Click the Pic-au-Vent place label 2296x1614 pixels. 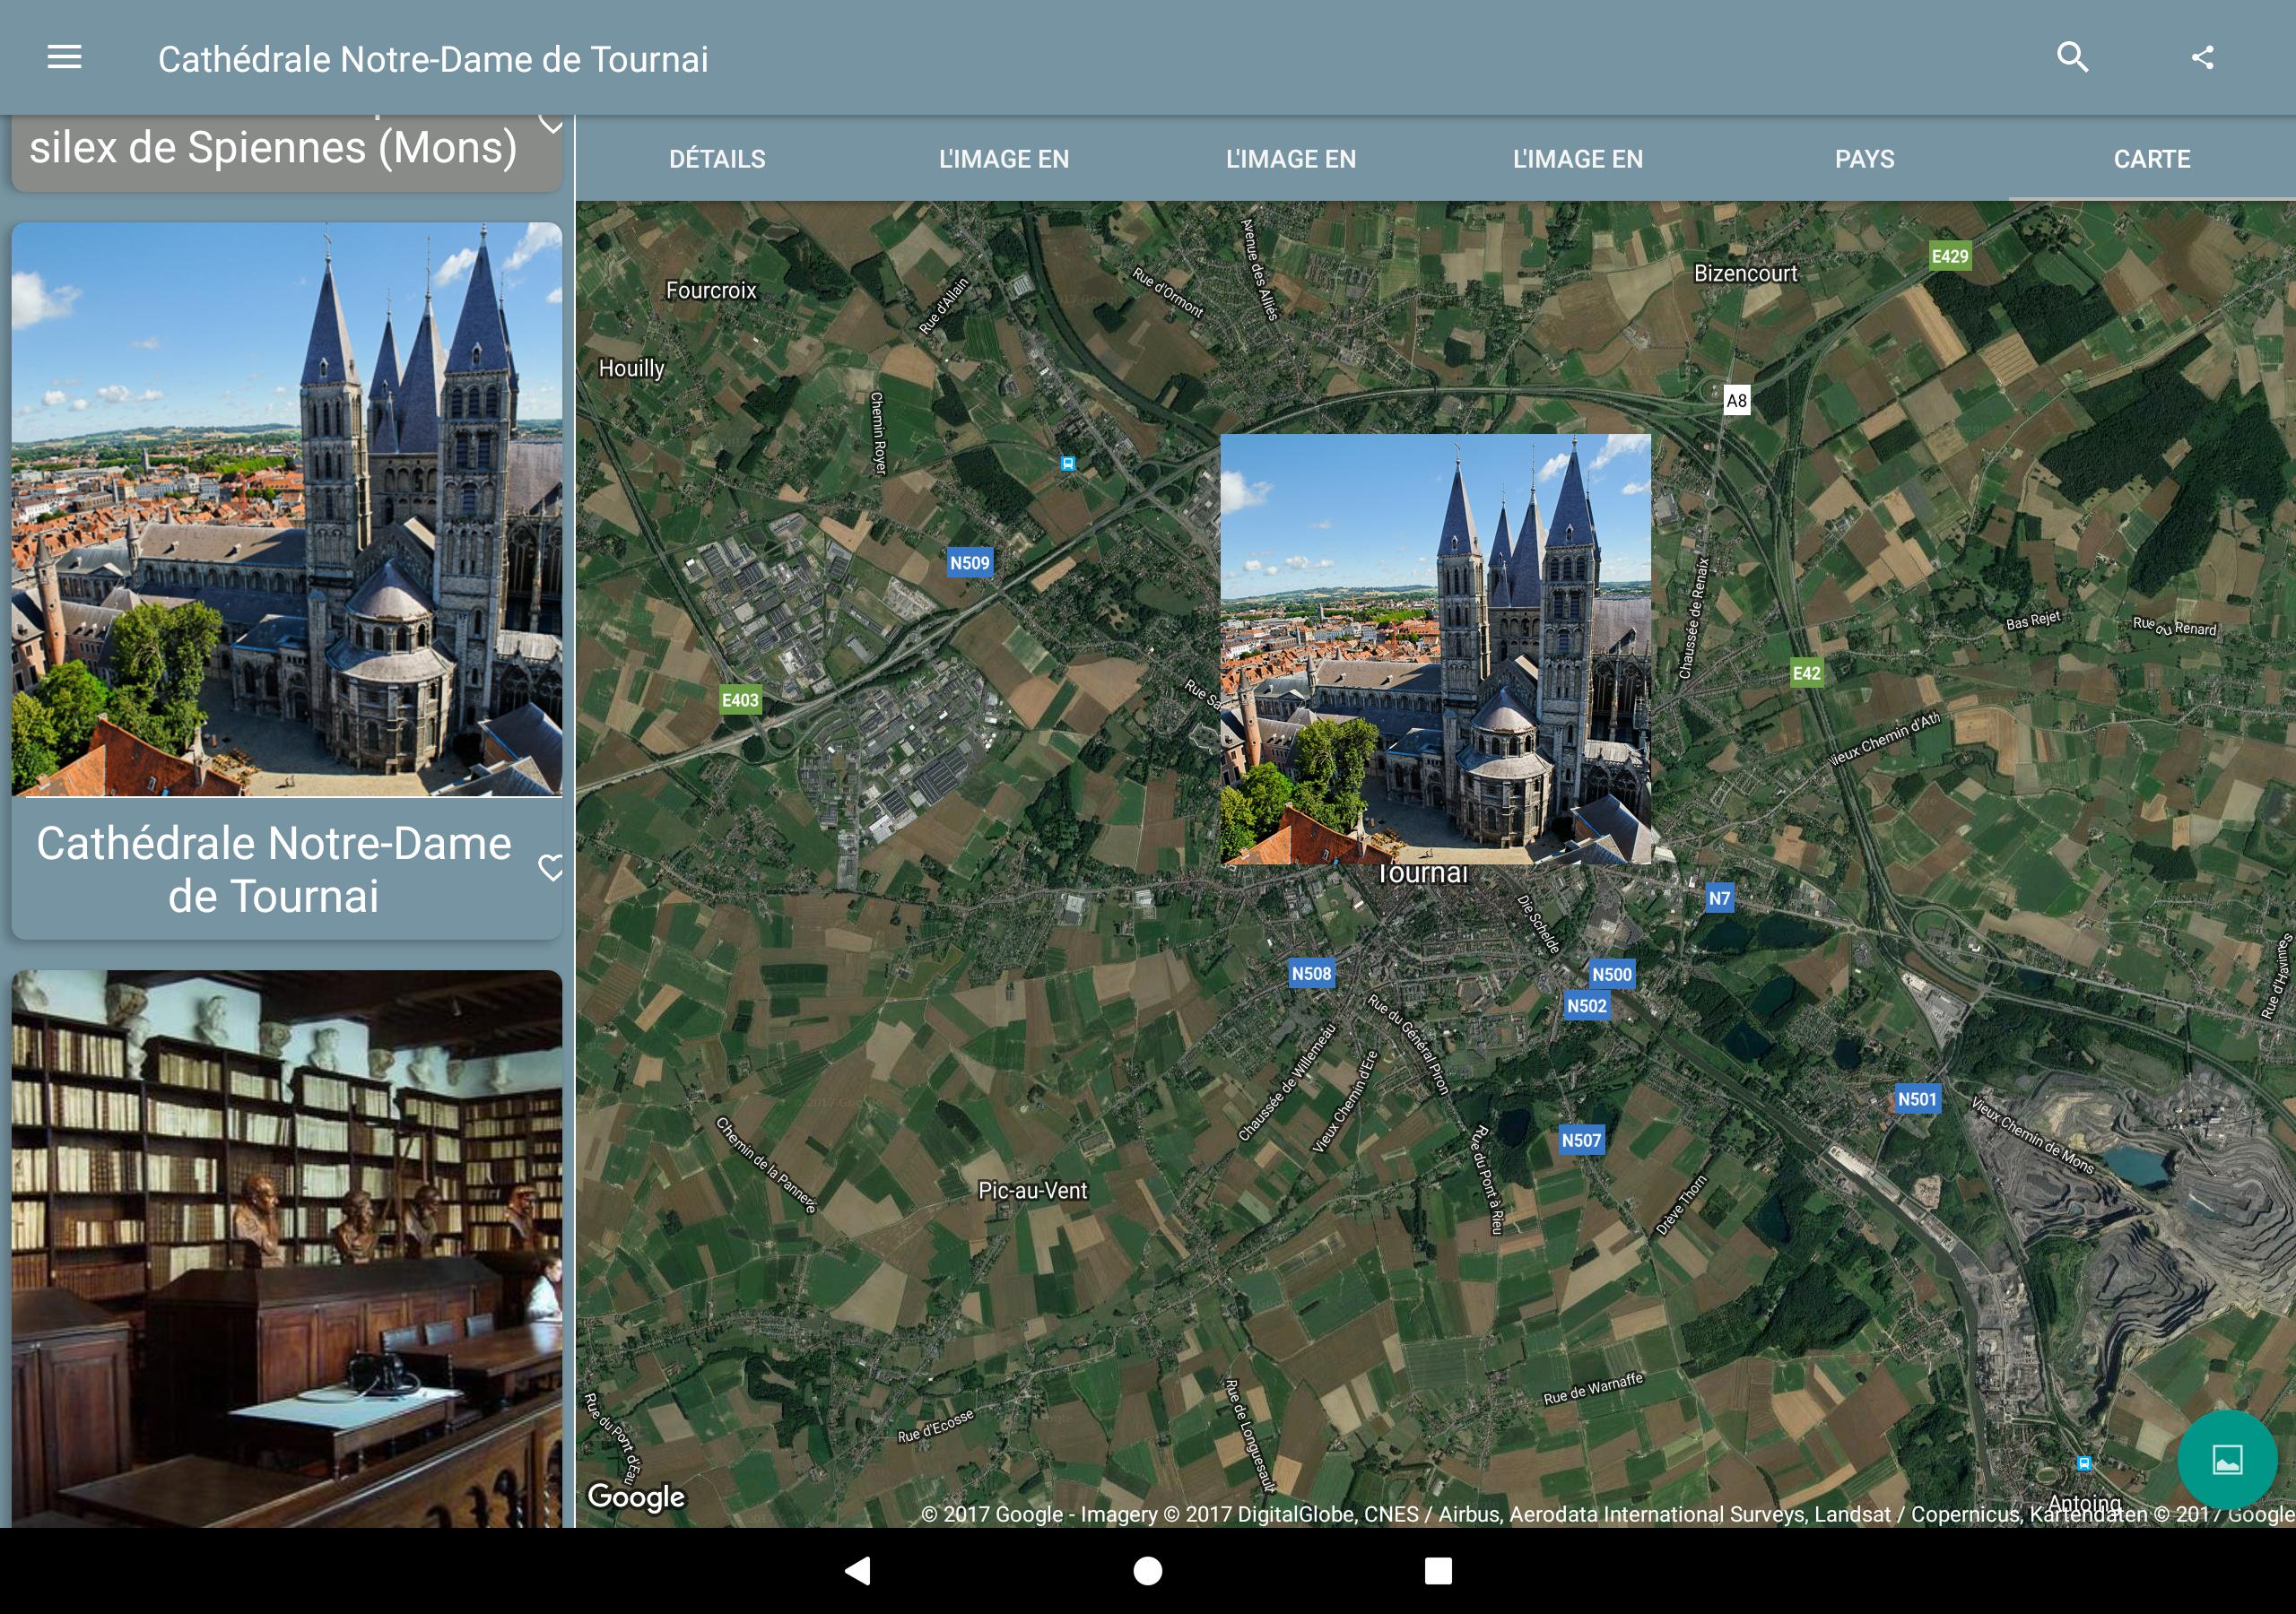point(1032,1190)
